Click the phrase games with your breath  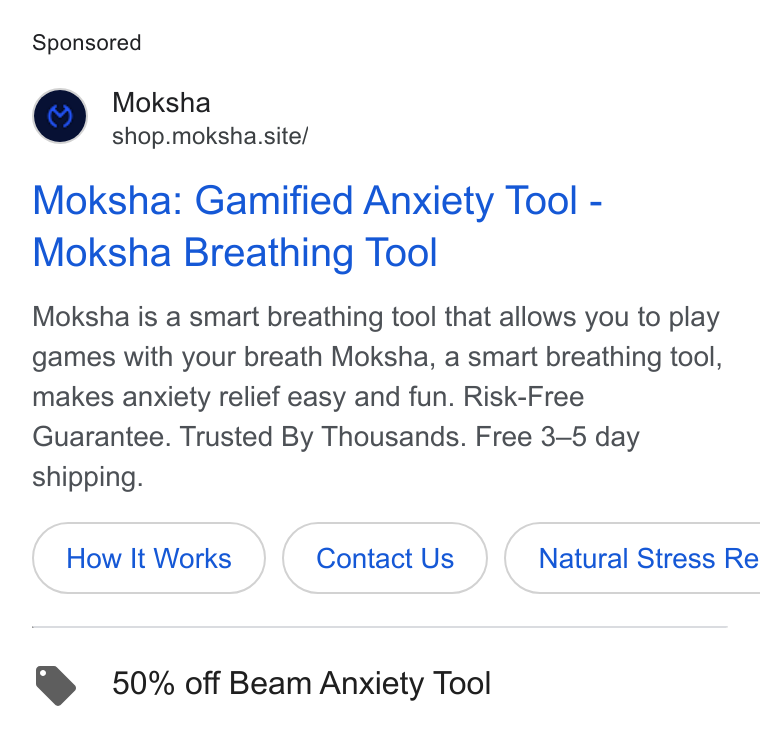point(177,357)
